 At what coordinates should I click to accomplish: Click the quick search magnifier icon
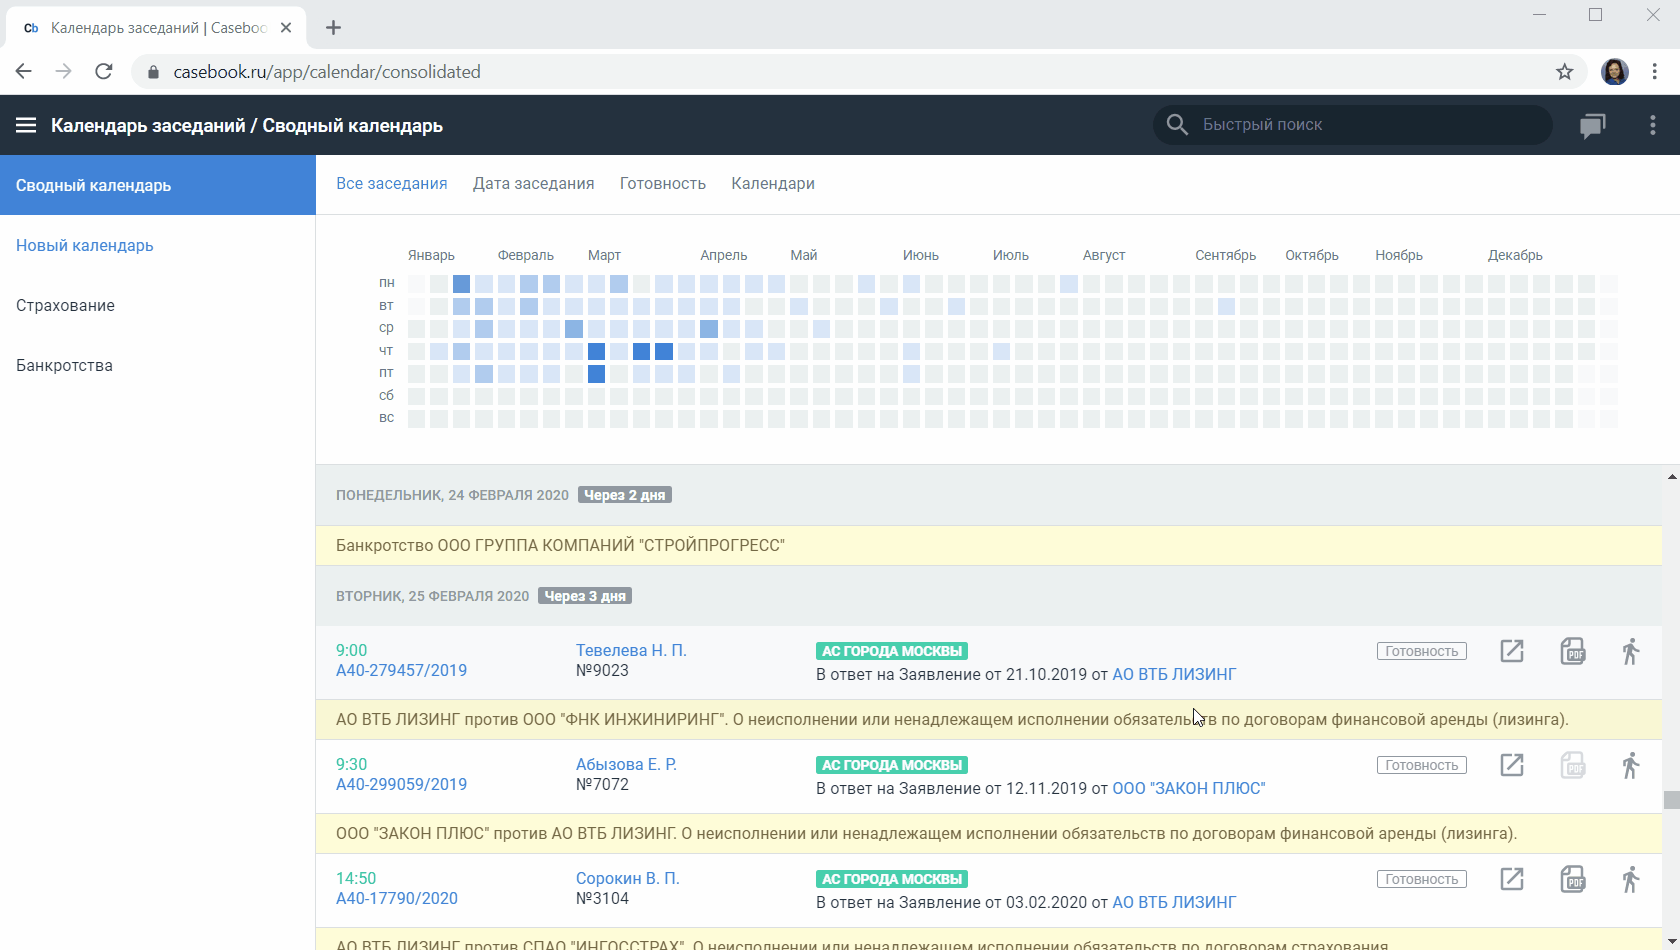click(1177, 125)
